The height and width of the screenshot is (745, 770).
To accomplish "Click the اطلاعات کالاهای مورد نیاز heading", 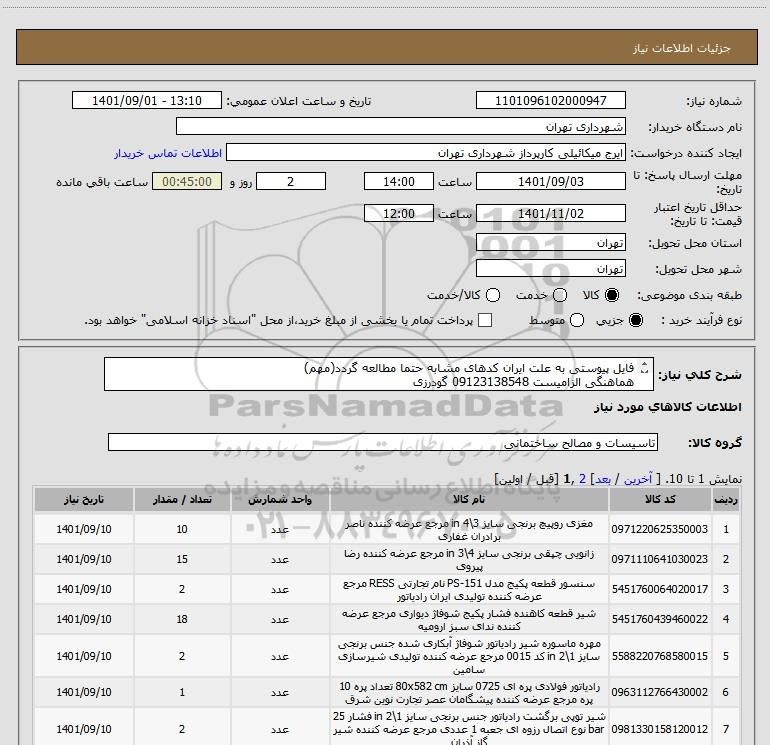I will click(x=668, y=407).
